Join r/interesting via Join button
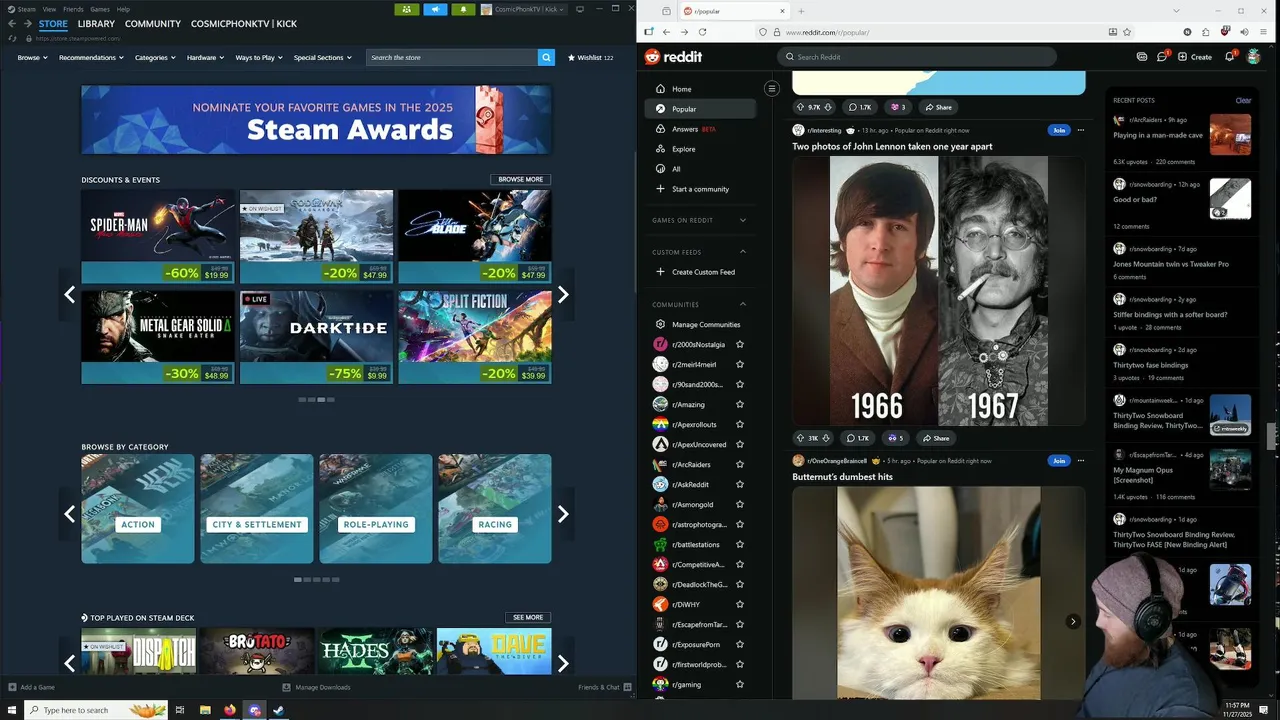 coord(1059,130)
